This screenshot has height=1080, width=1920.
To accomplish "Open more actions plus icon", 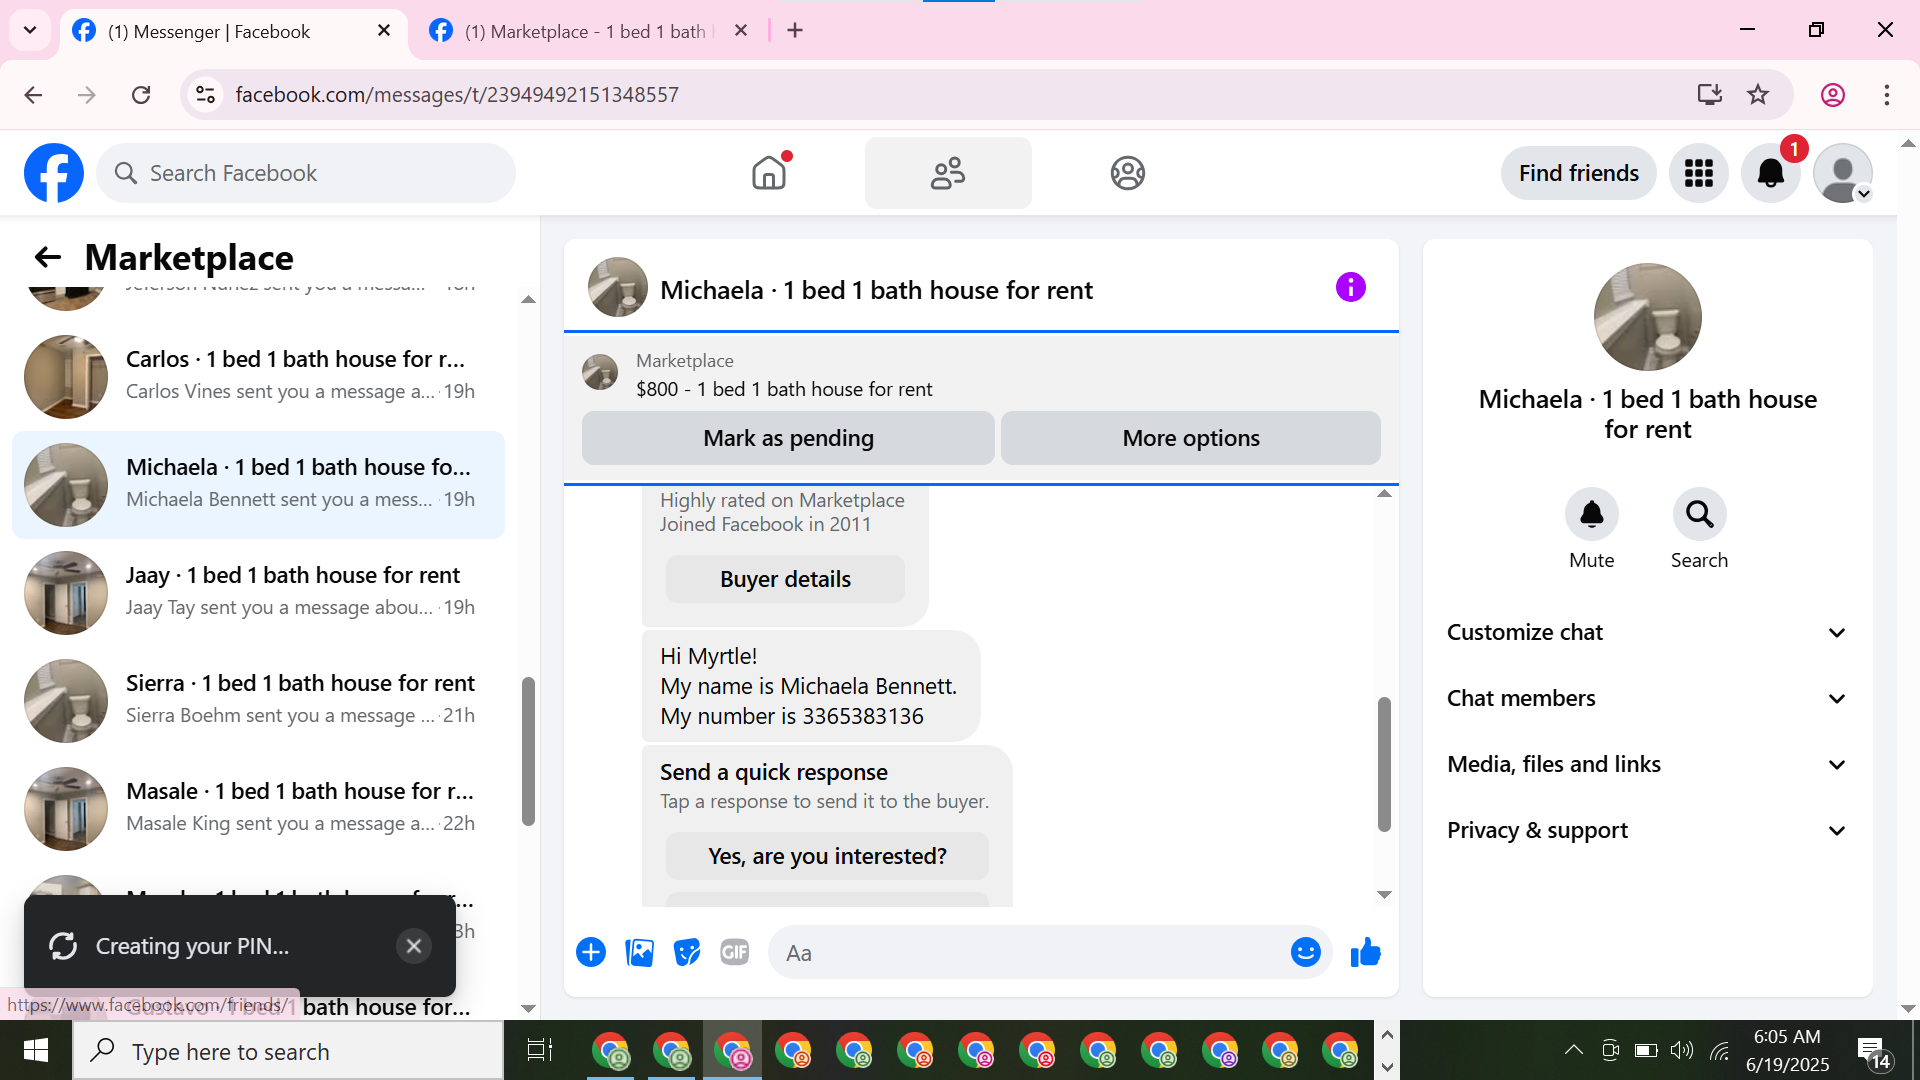I will pos(591,952).
